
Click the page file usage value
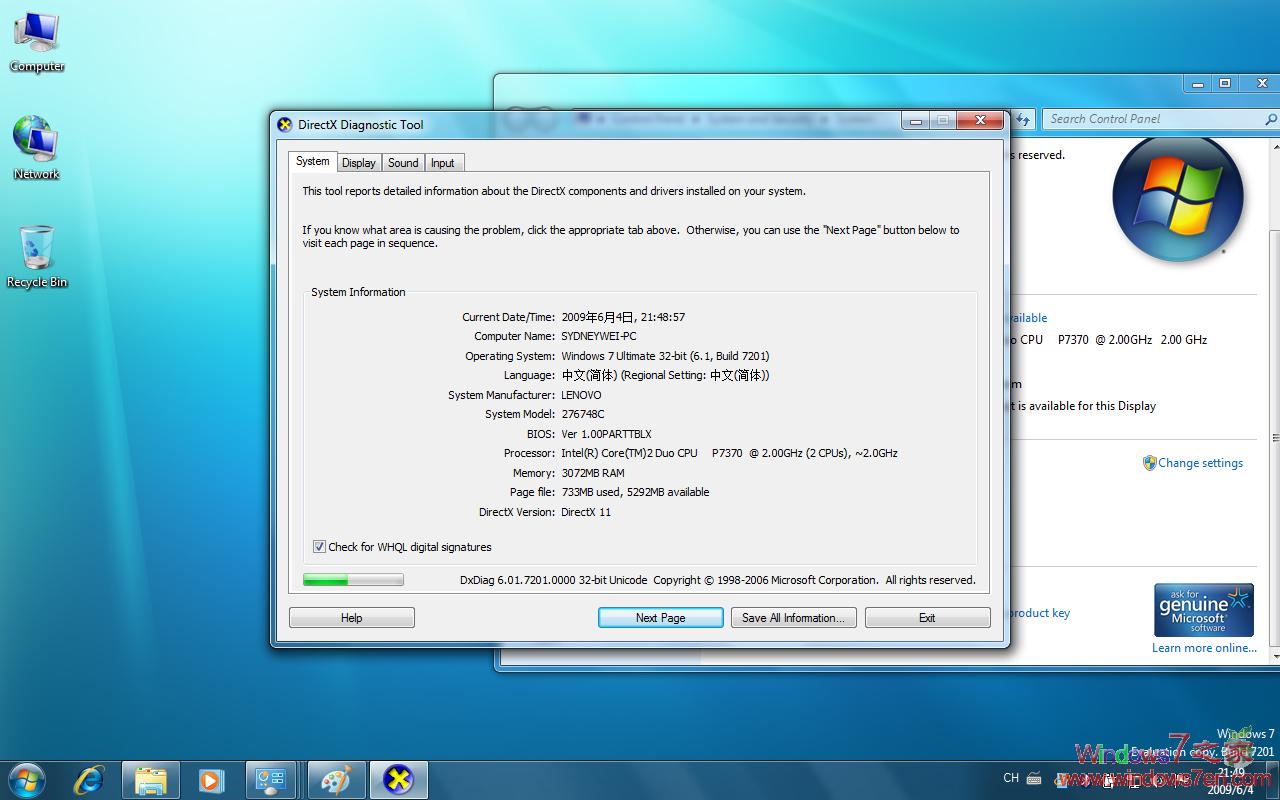coord(635,492)
